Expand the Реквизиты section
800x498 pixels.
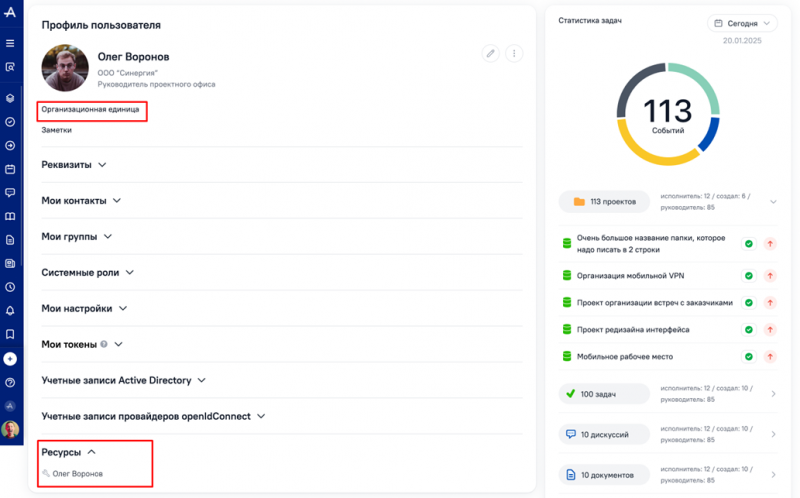(74, 165)
